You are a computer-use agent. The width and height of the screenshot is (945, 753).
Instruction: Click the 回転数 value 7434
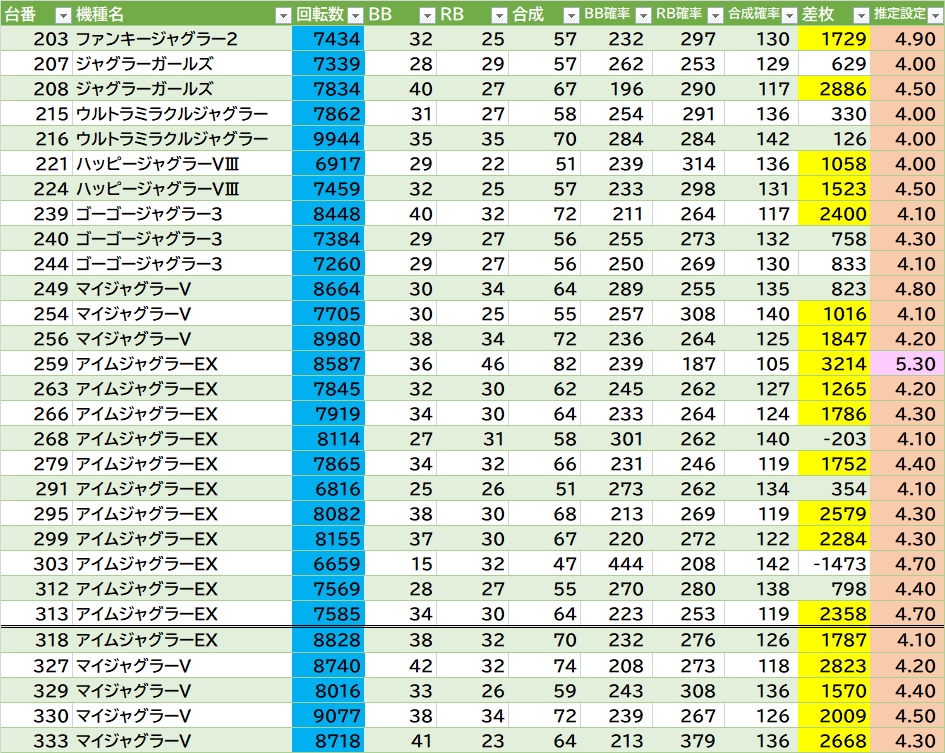coord(328,39)
